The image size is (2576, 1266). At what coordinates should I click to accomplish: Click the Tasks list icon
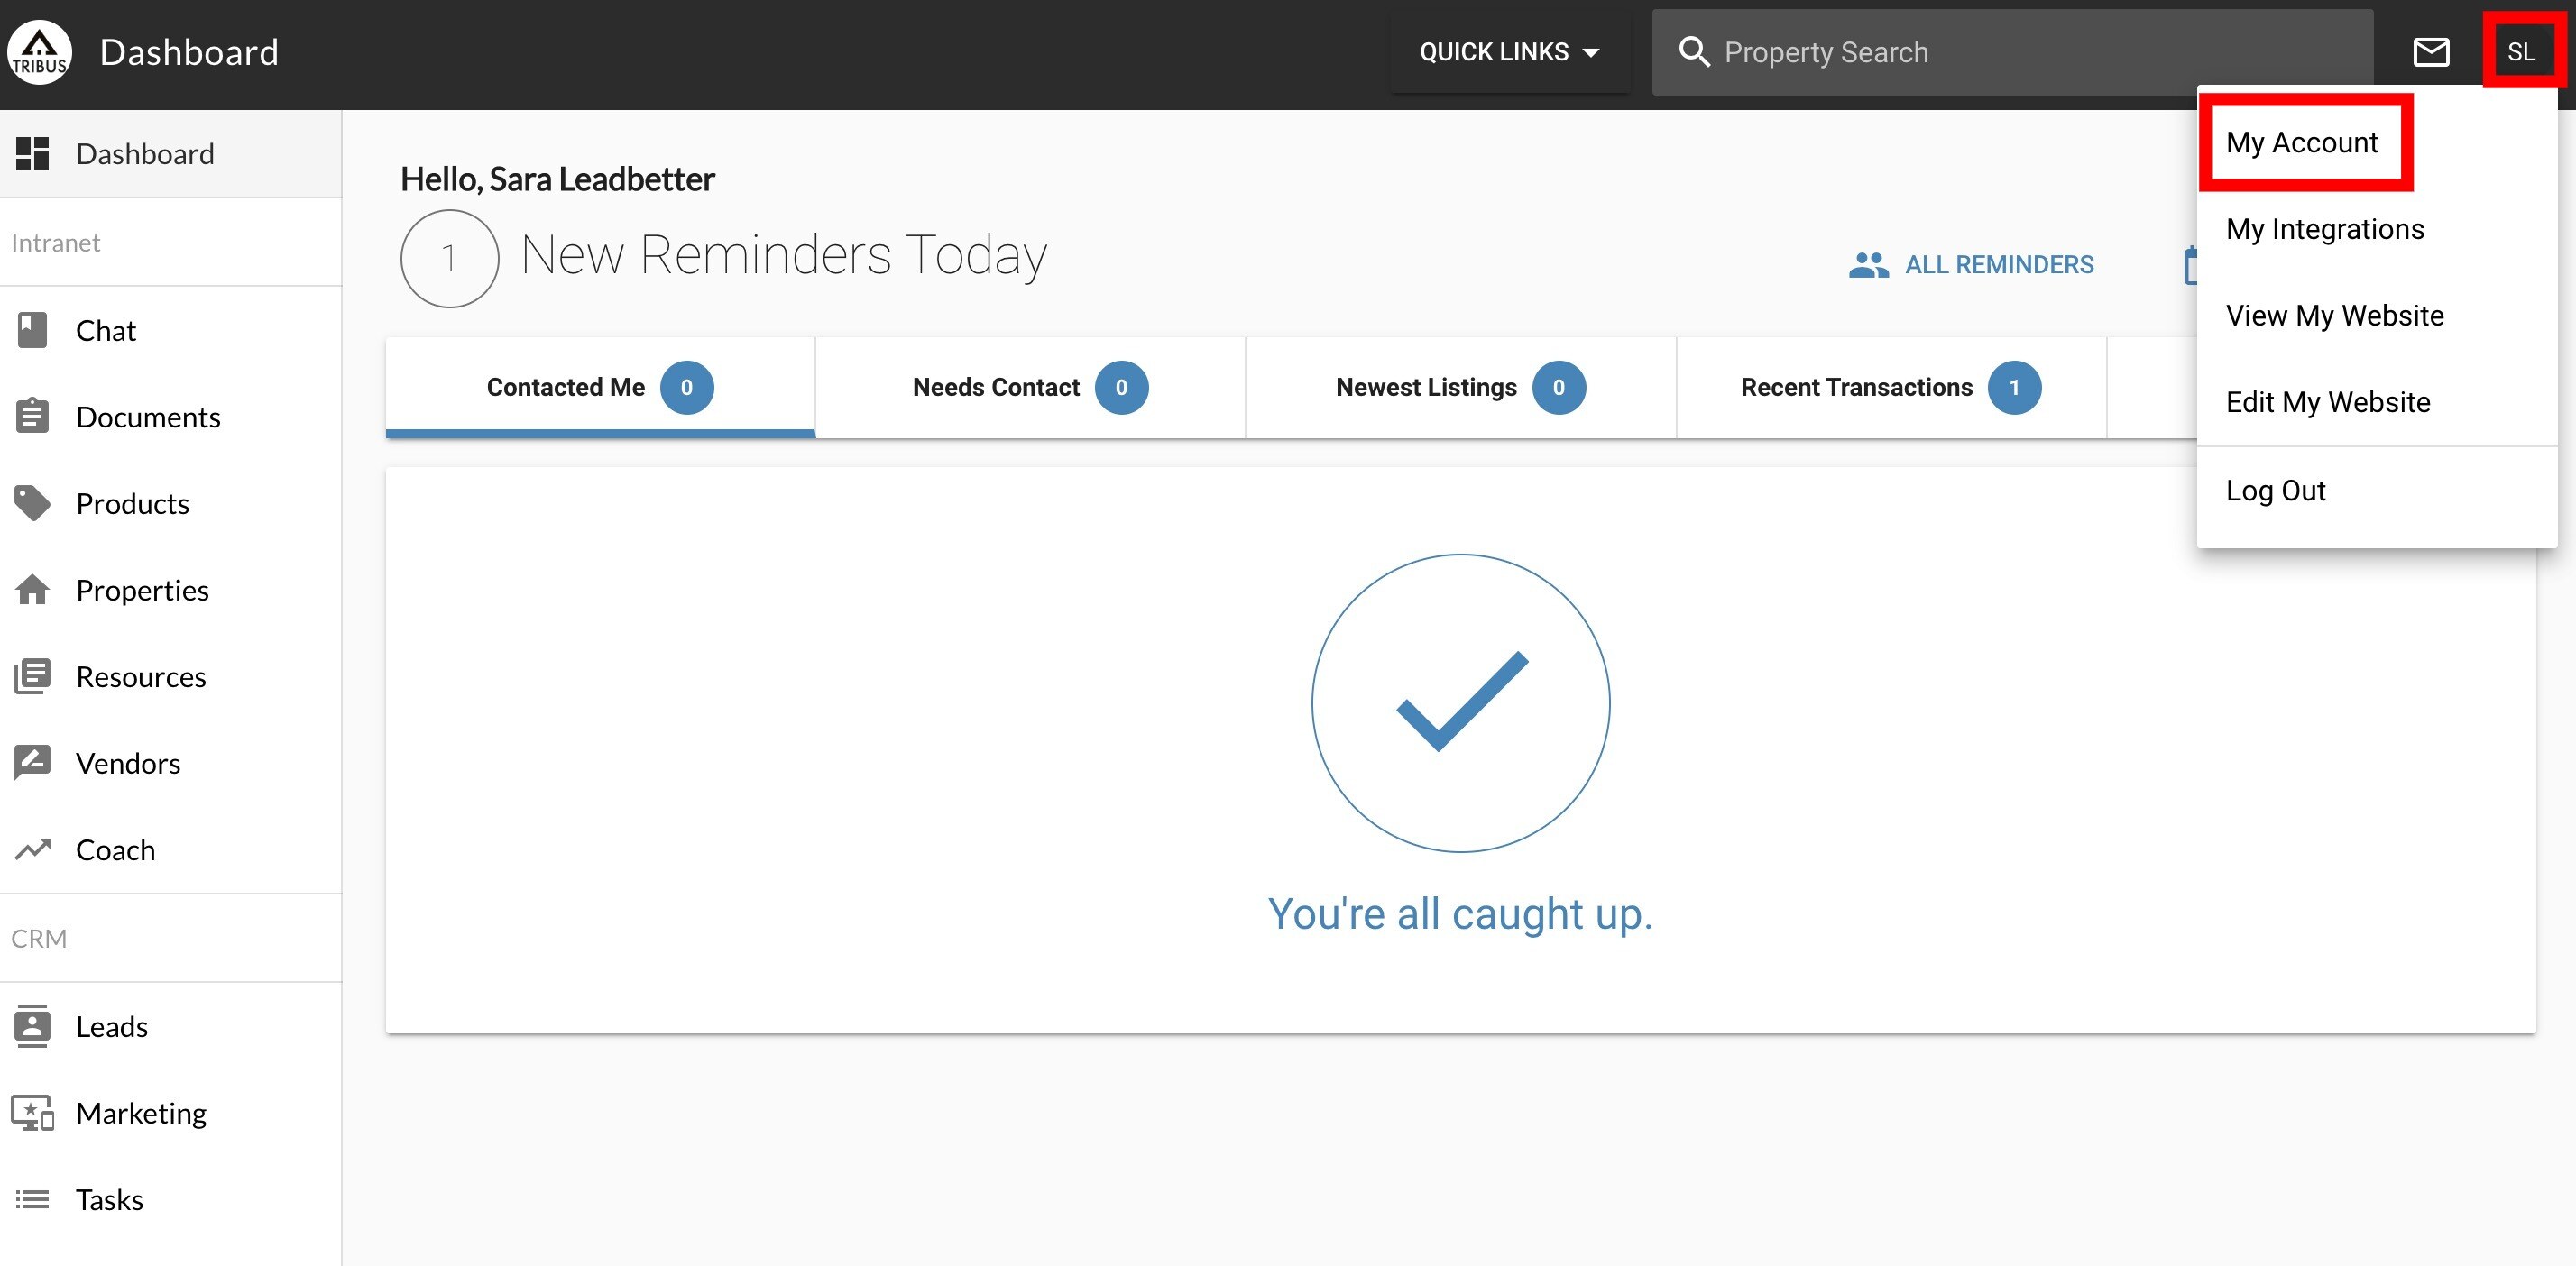coord(32,1199)
